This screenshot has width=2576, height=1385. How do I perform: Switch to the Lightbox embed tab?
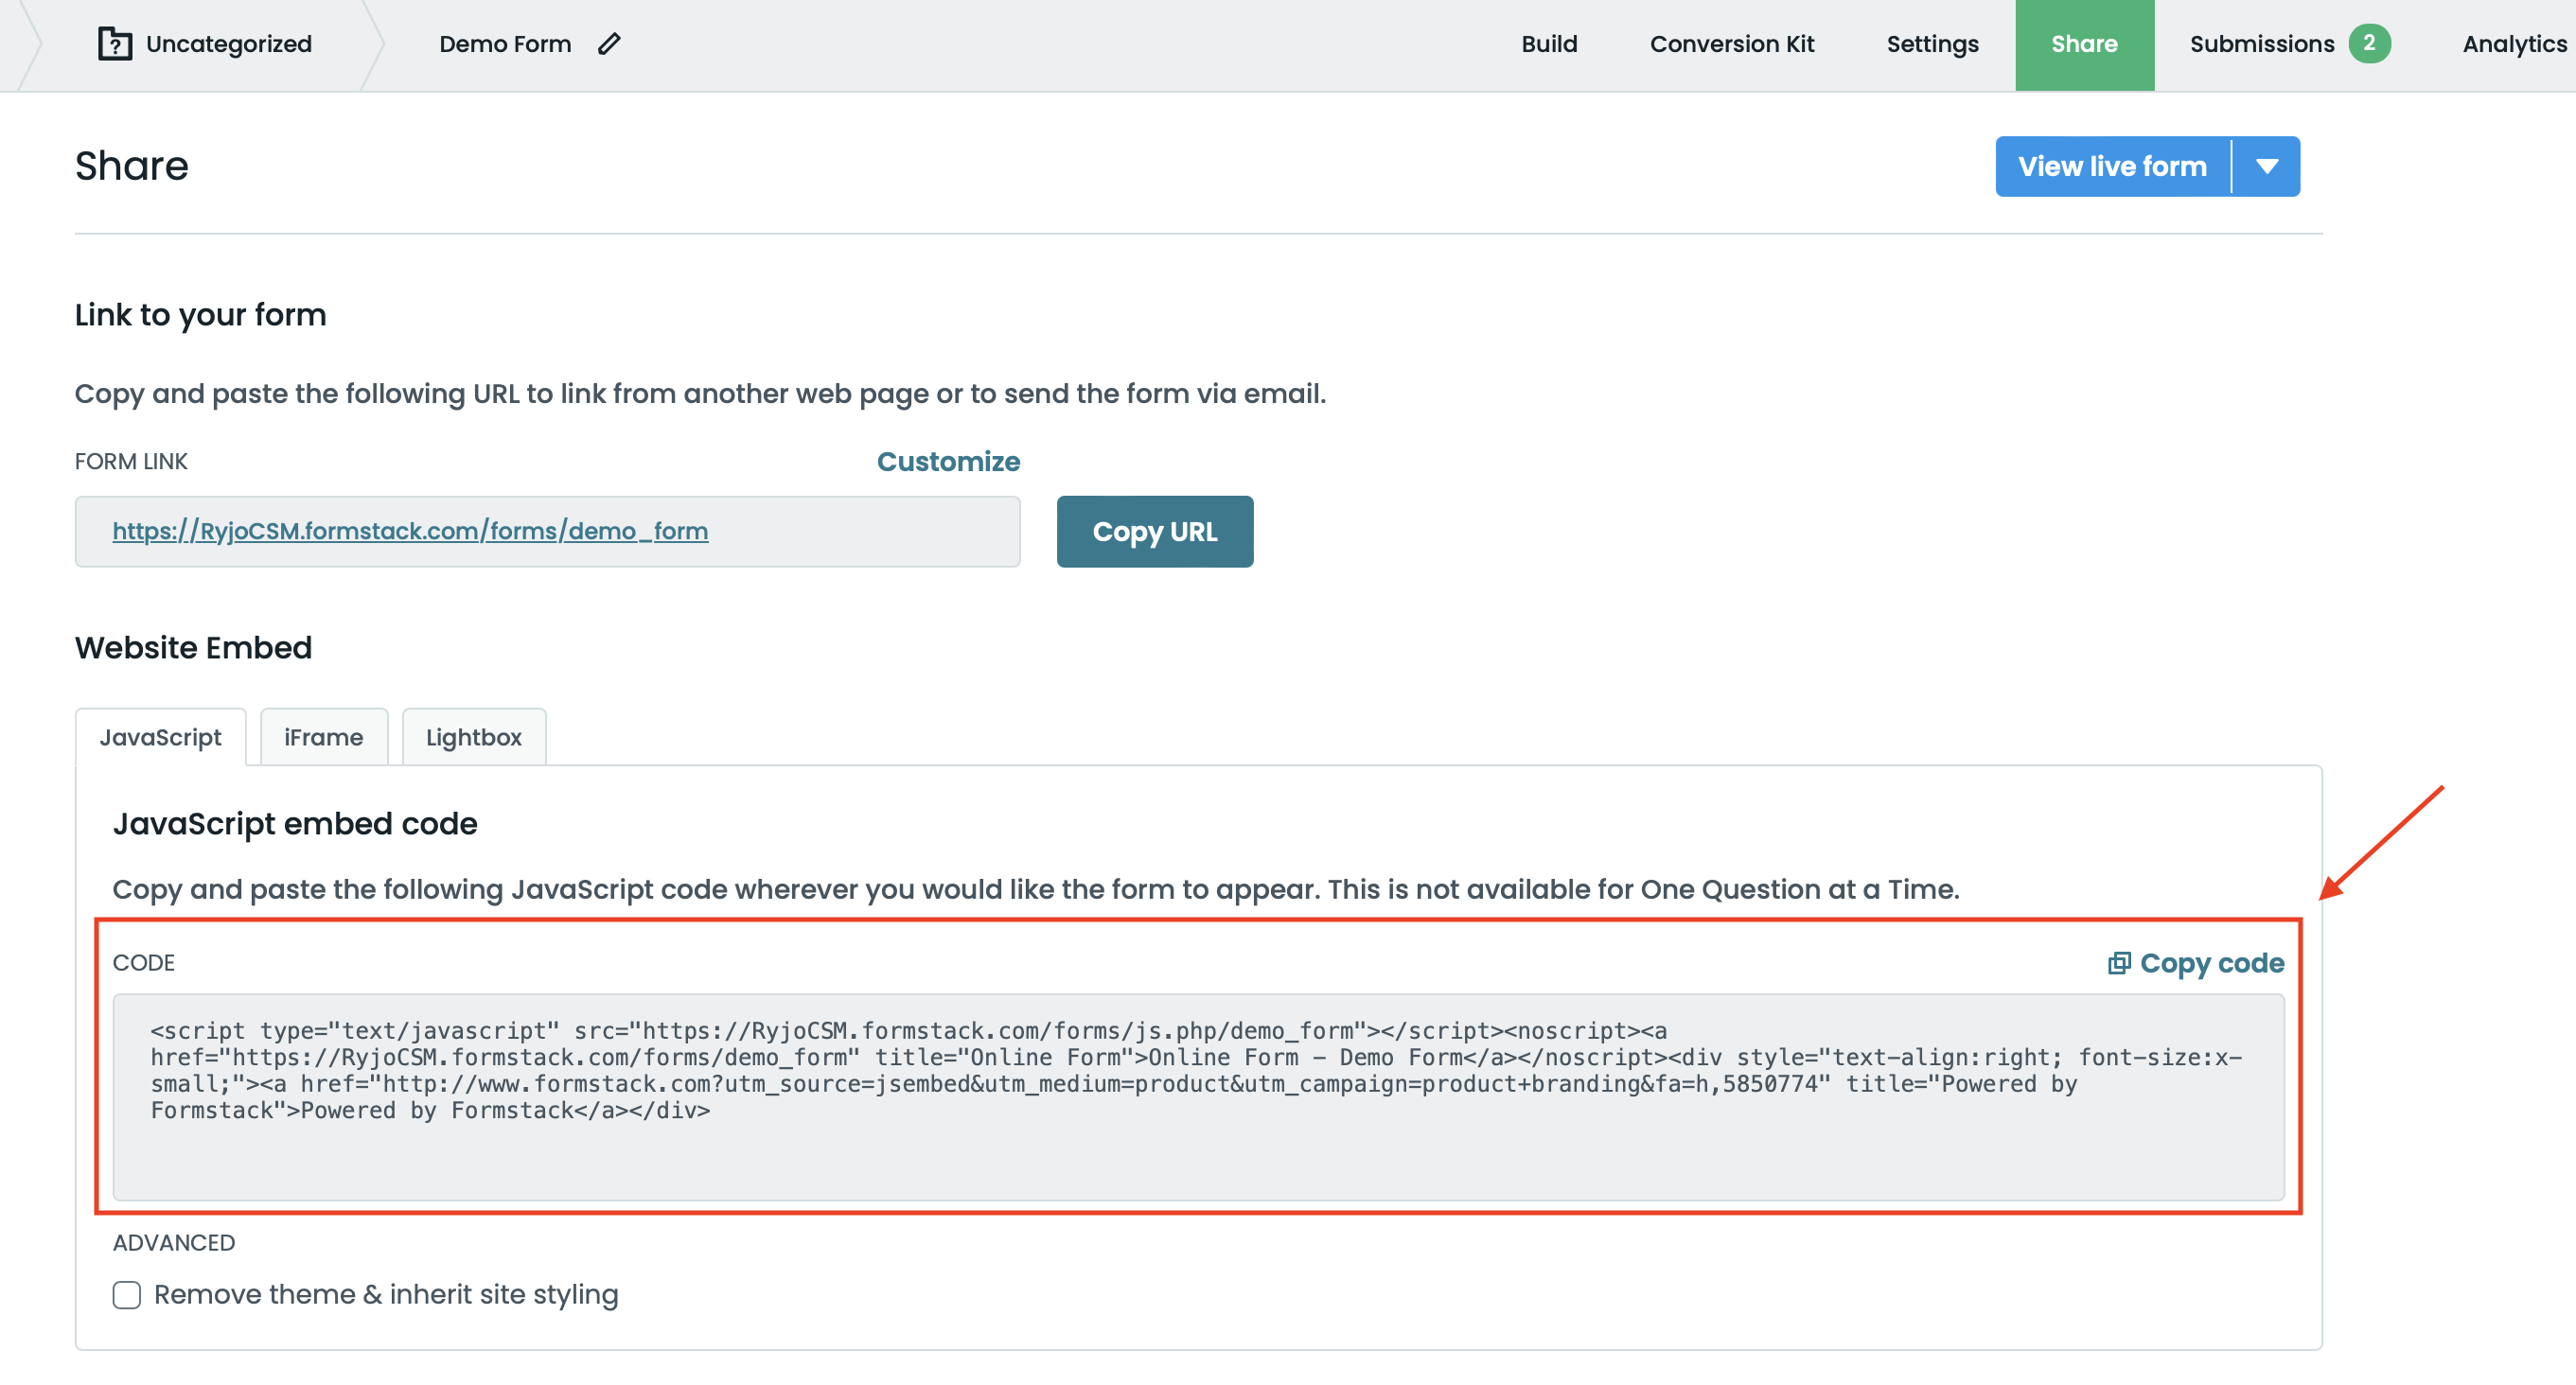473,737
